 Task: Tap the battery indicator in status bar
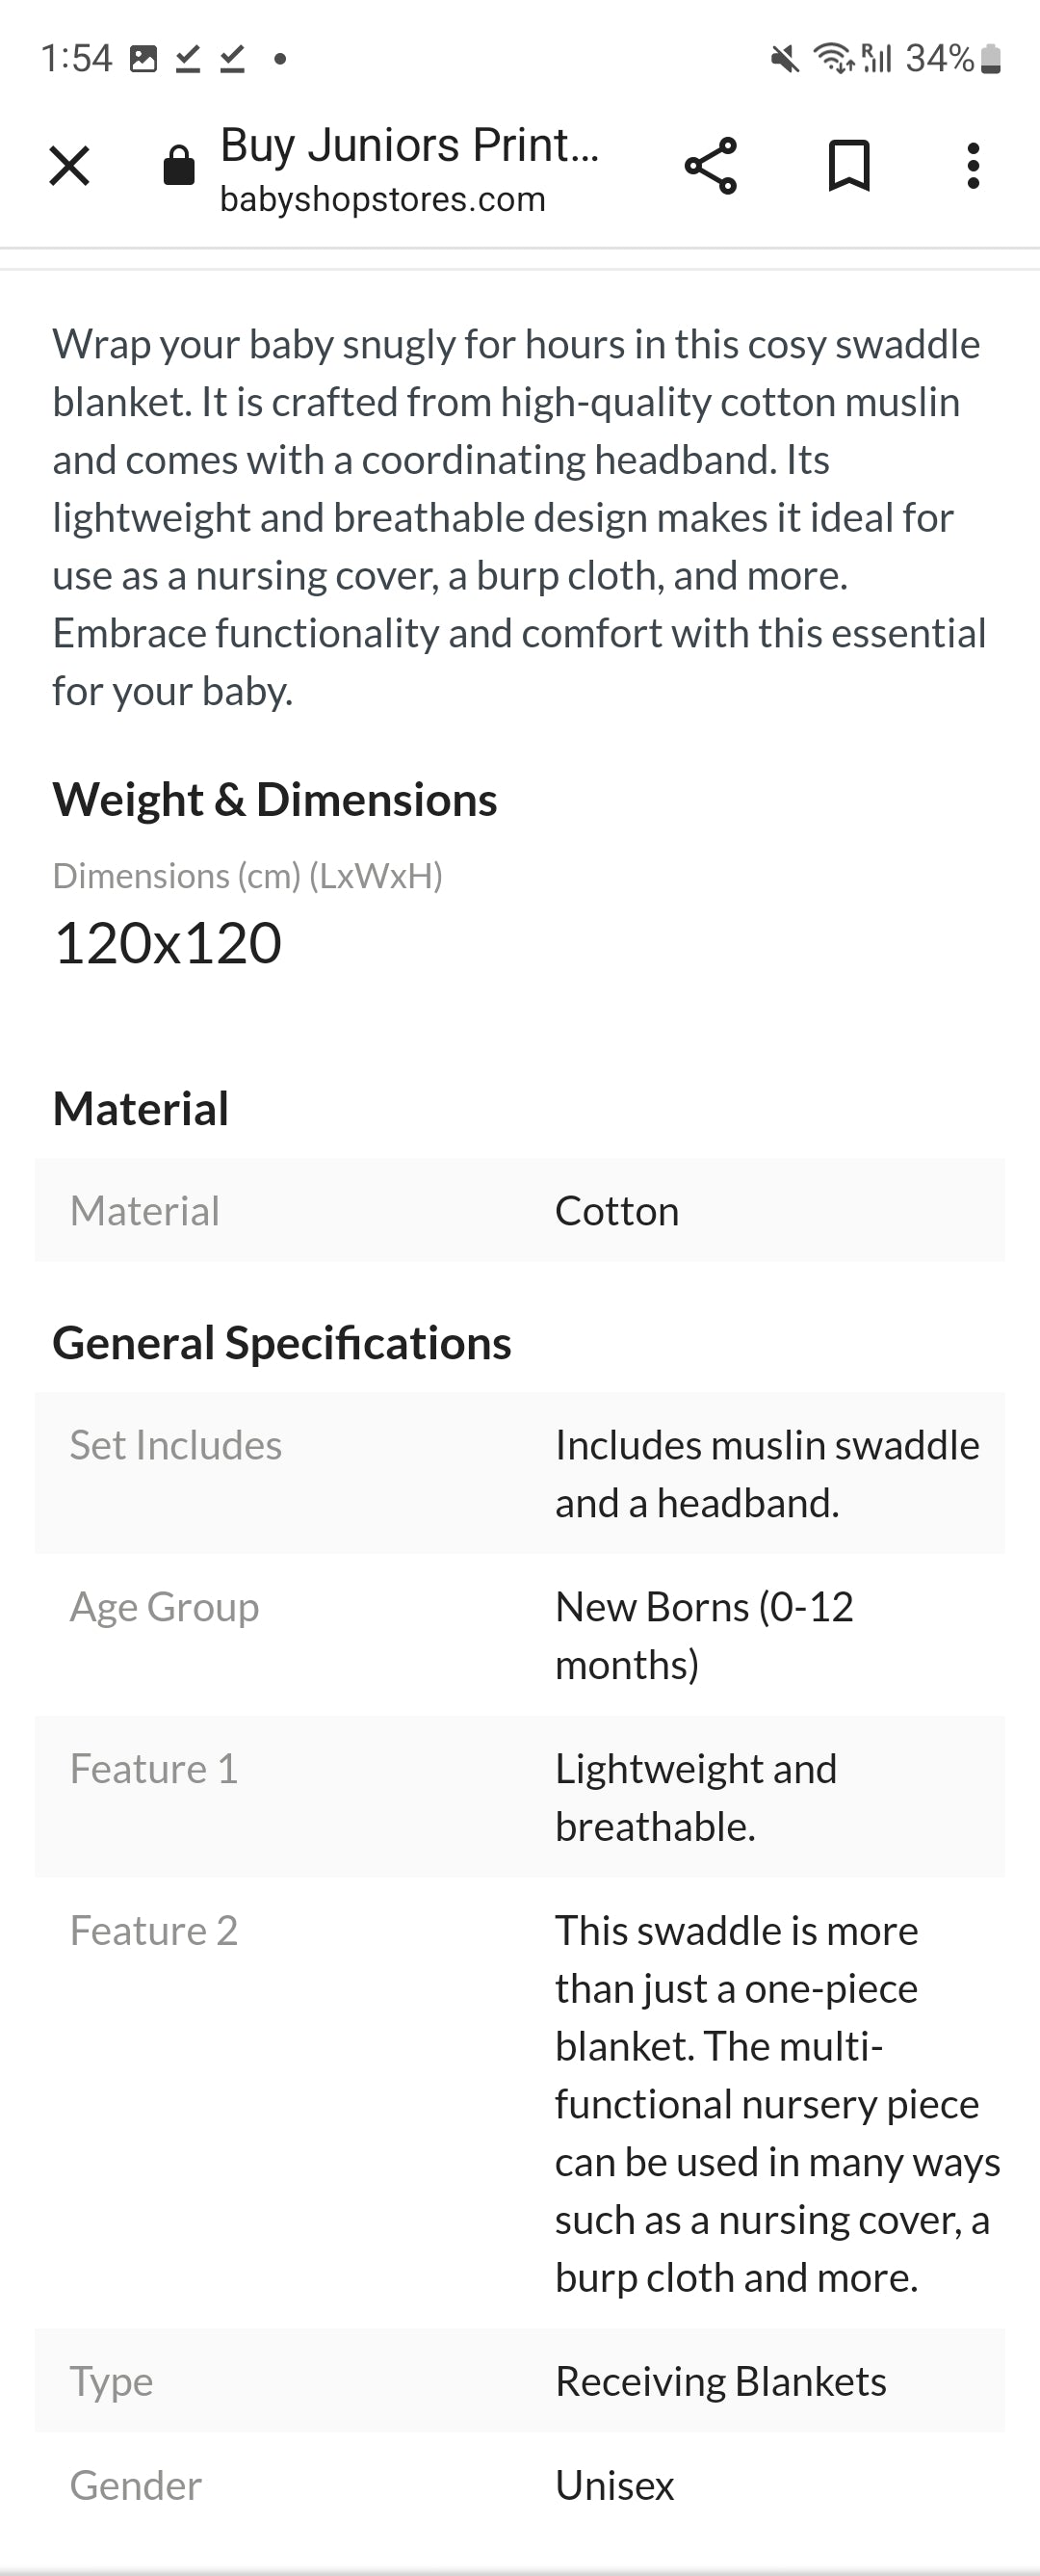990,59
